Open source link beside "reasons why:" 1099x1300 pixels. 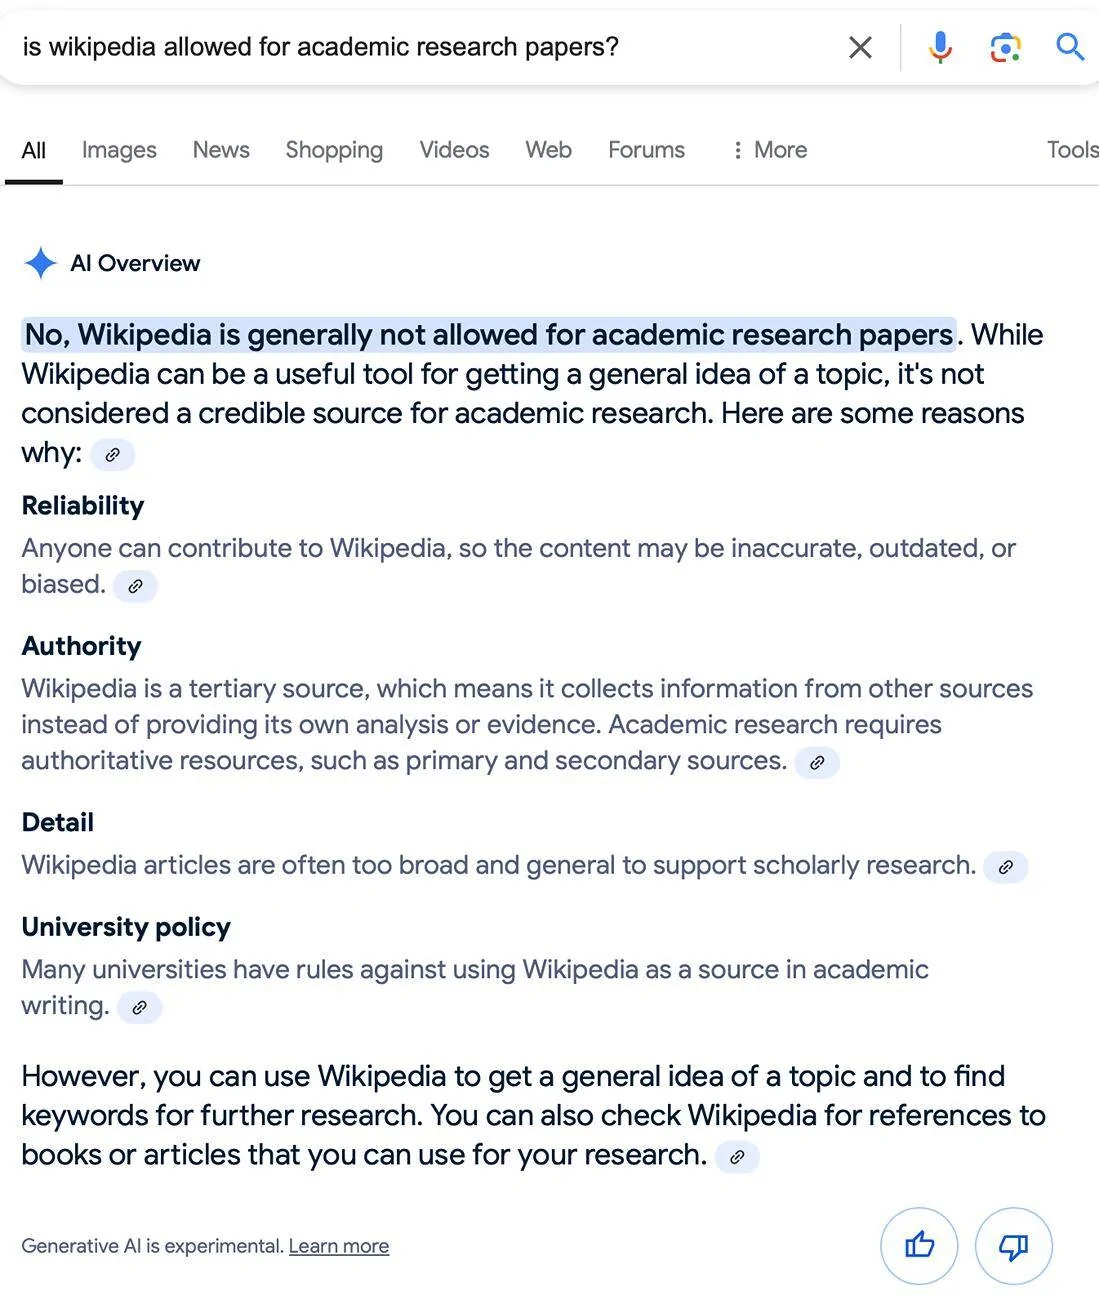point(113,455)
